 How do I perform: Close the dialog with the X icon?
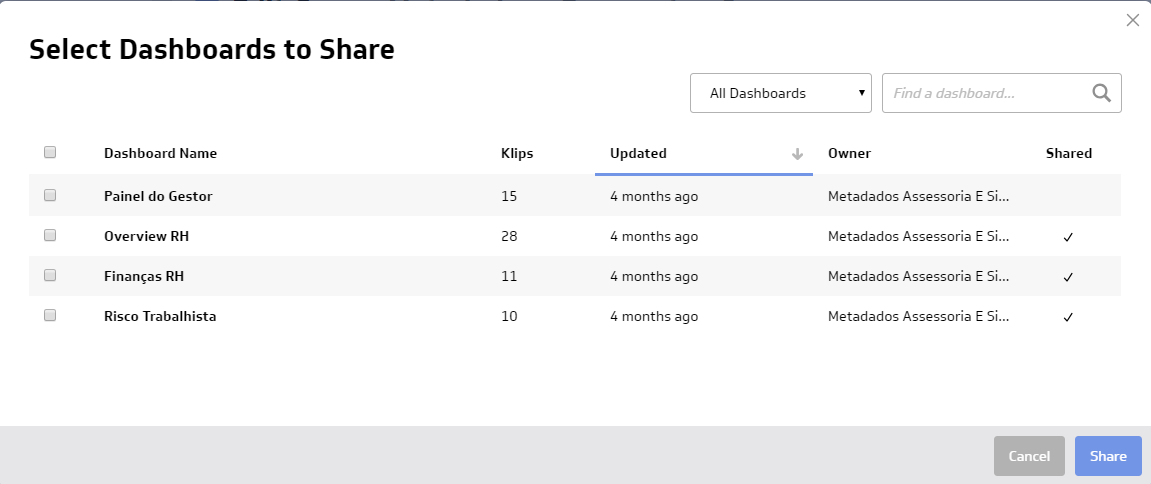click(1132, 20)
